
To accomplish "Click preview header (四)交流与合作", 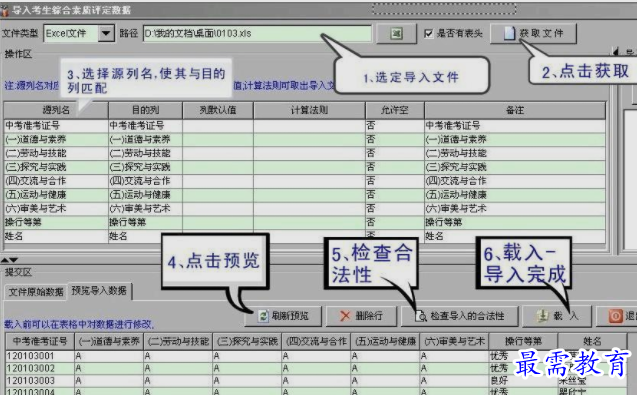I will pyautogui.click(x=316, y=341).
